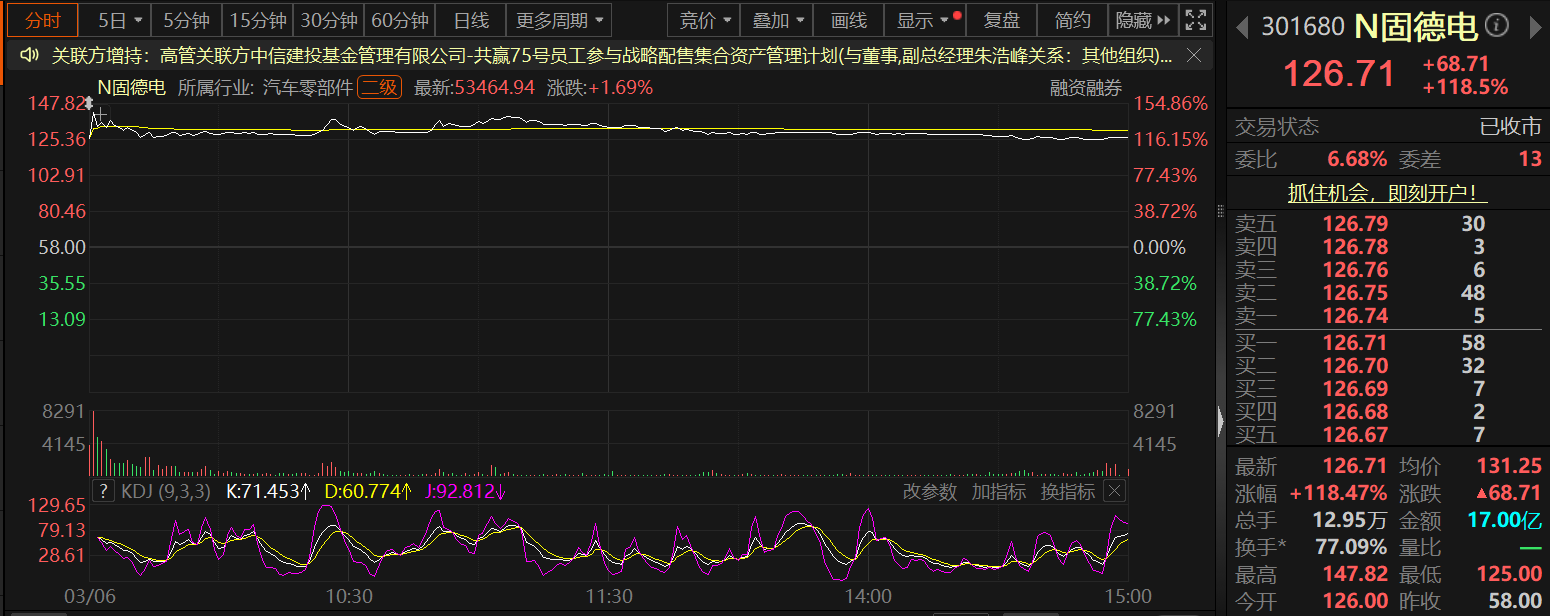Open KDJ indicator help question mark
This screenshot has height=616, width=1550.
(103, 491)
